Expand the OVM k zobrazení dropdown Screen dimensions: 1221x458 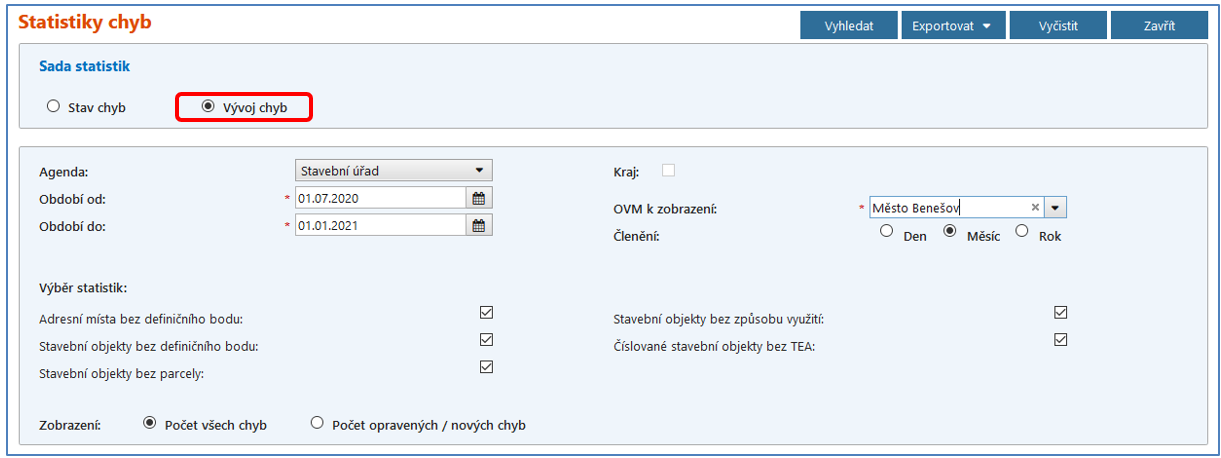(1056, 207)
